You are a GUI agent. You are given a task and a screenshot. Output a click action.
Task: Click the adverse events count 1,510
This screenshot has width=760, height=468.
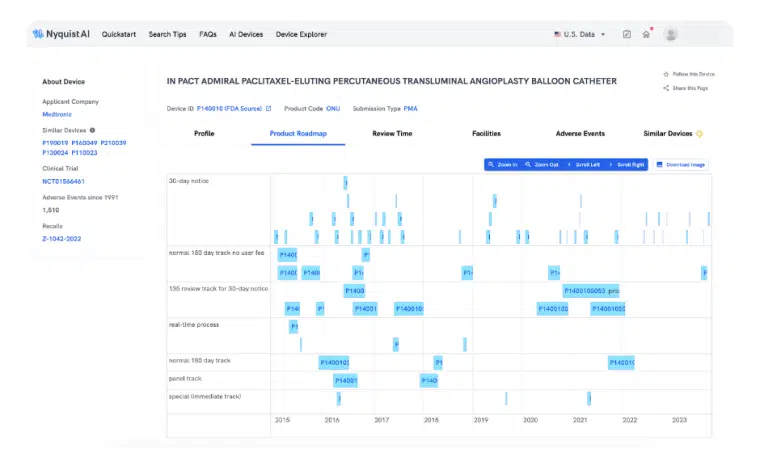click(x=50, y=210)
